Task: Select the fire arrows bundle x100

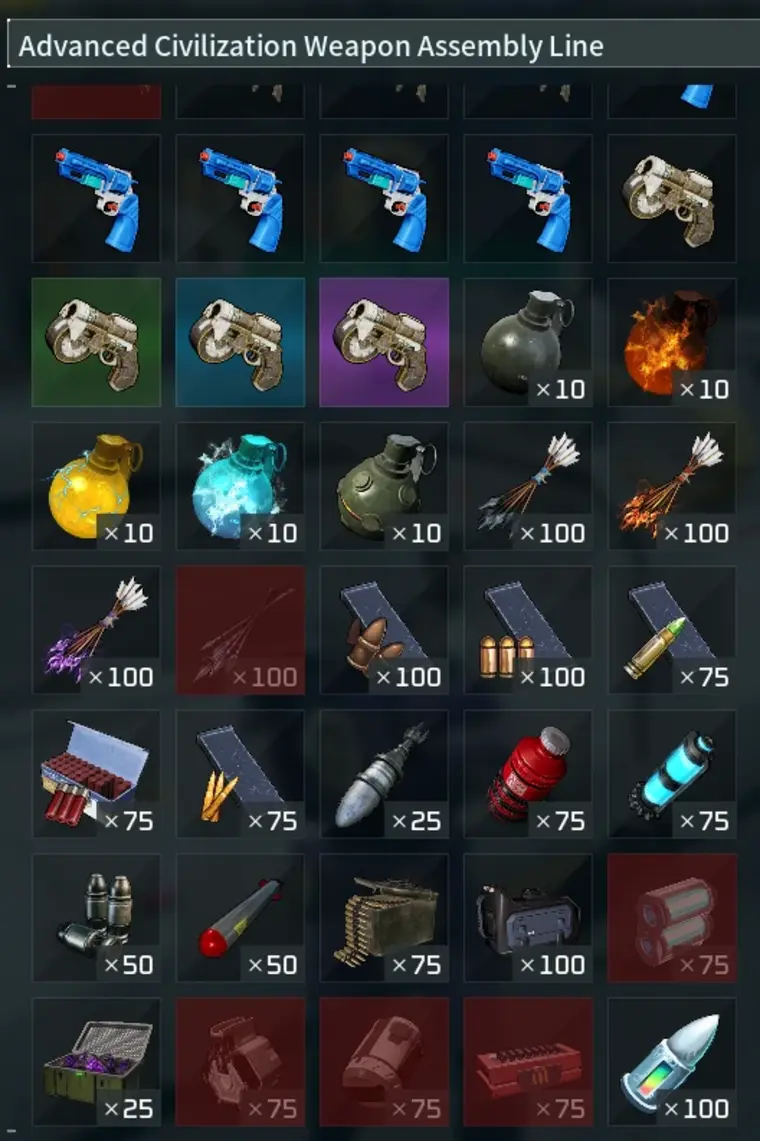Action: pyautogui.click(x=672, y=486)
